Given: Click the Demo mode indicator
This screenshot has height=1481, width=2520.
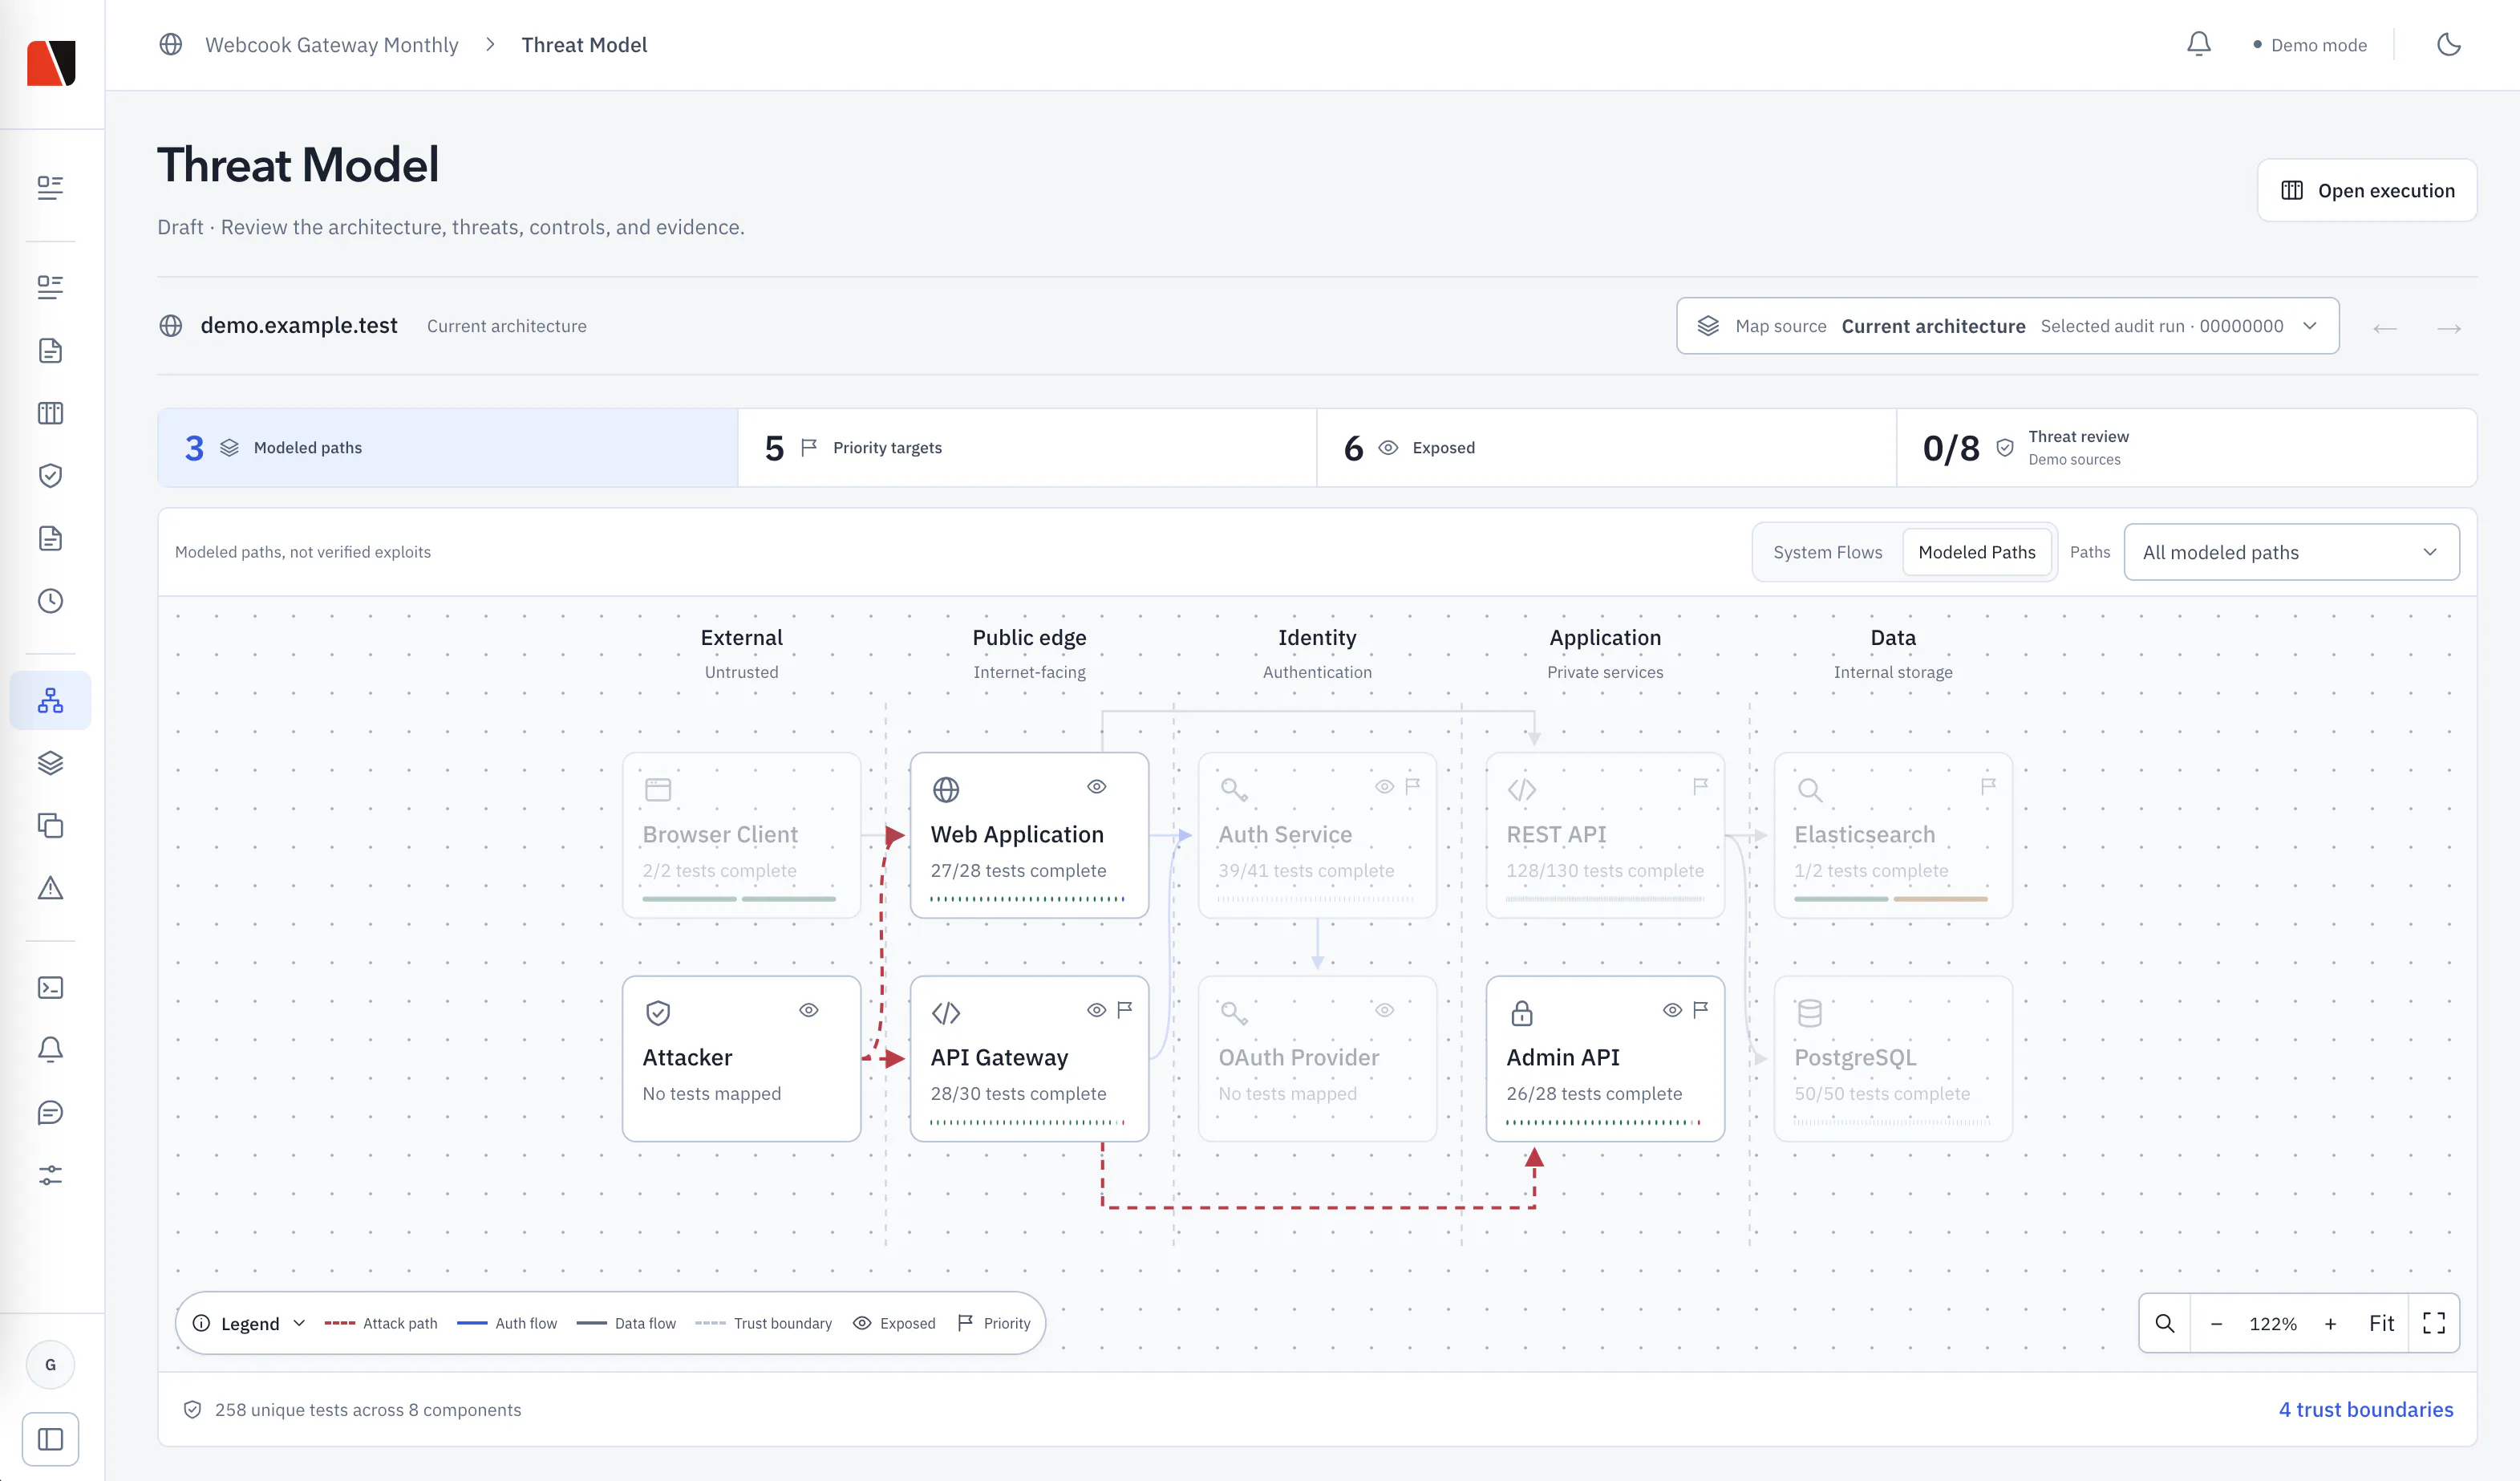Looking at the screenshot, I should pyautogui.click(x=2309, y=45).
